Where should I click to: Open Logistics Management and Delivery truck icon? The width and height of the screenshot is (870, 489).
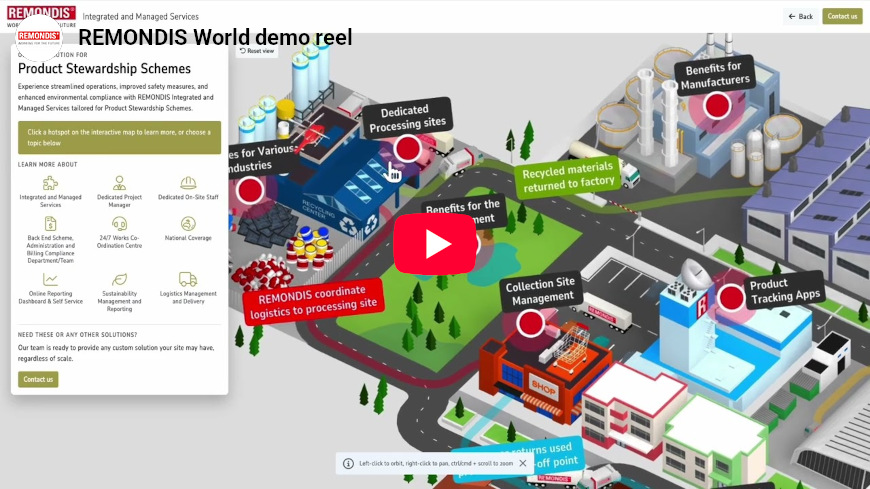(x=188, y=279)
